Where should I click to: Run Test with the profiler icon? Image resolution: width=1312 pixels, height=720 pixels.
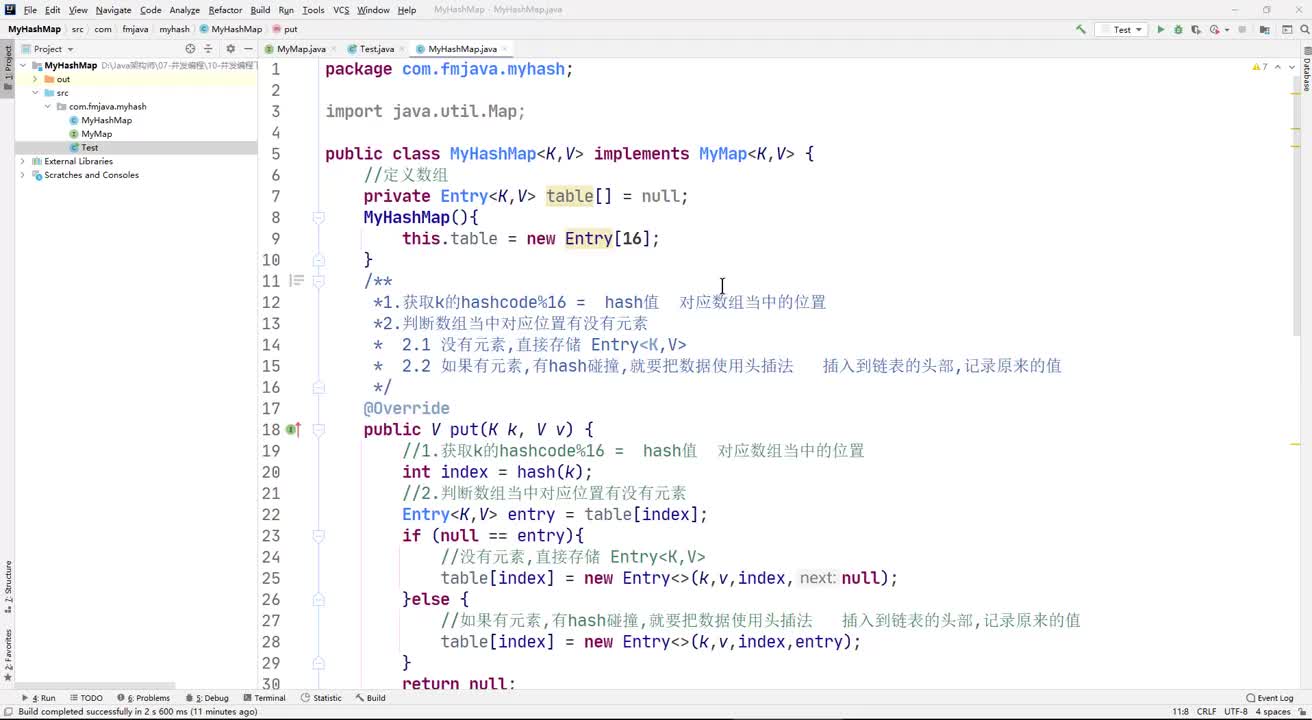[x=1214, y=29]
